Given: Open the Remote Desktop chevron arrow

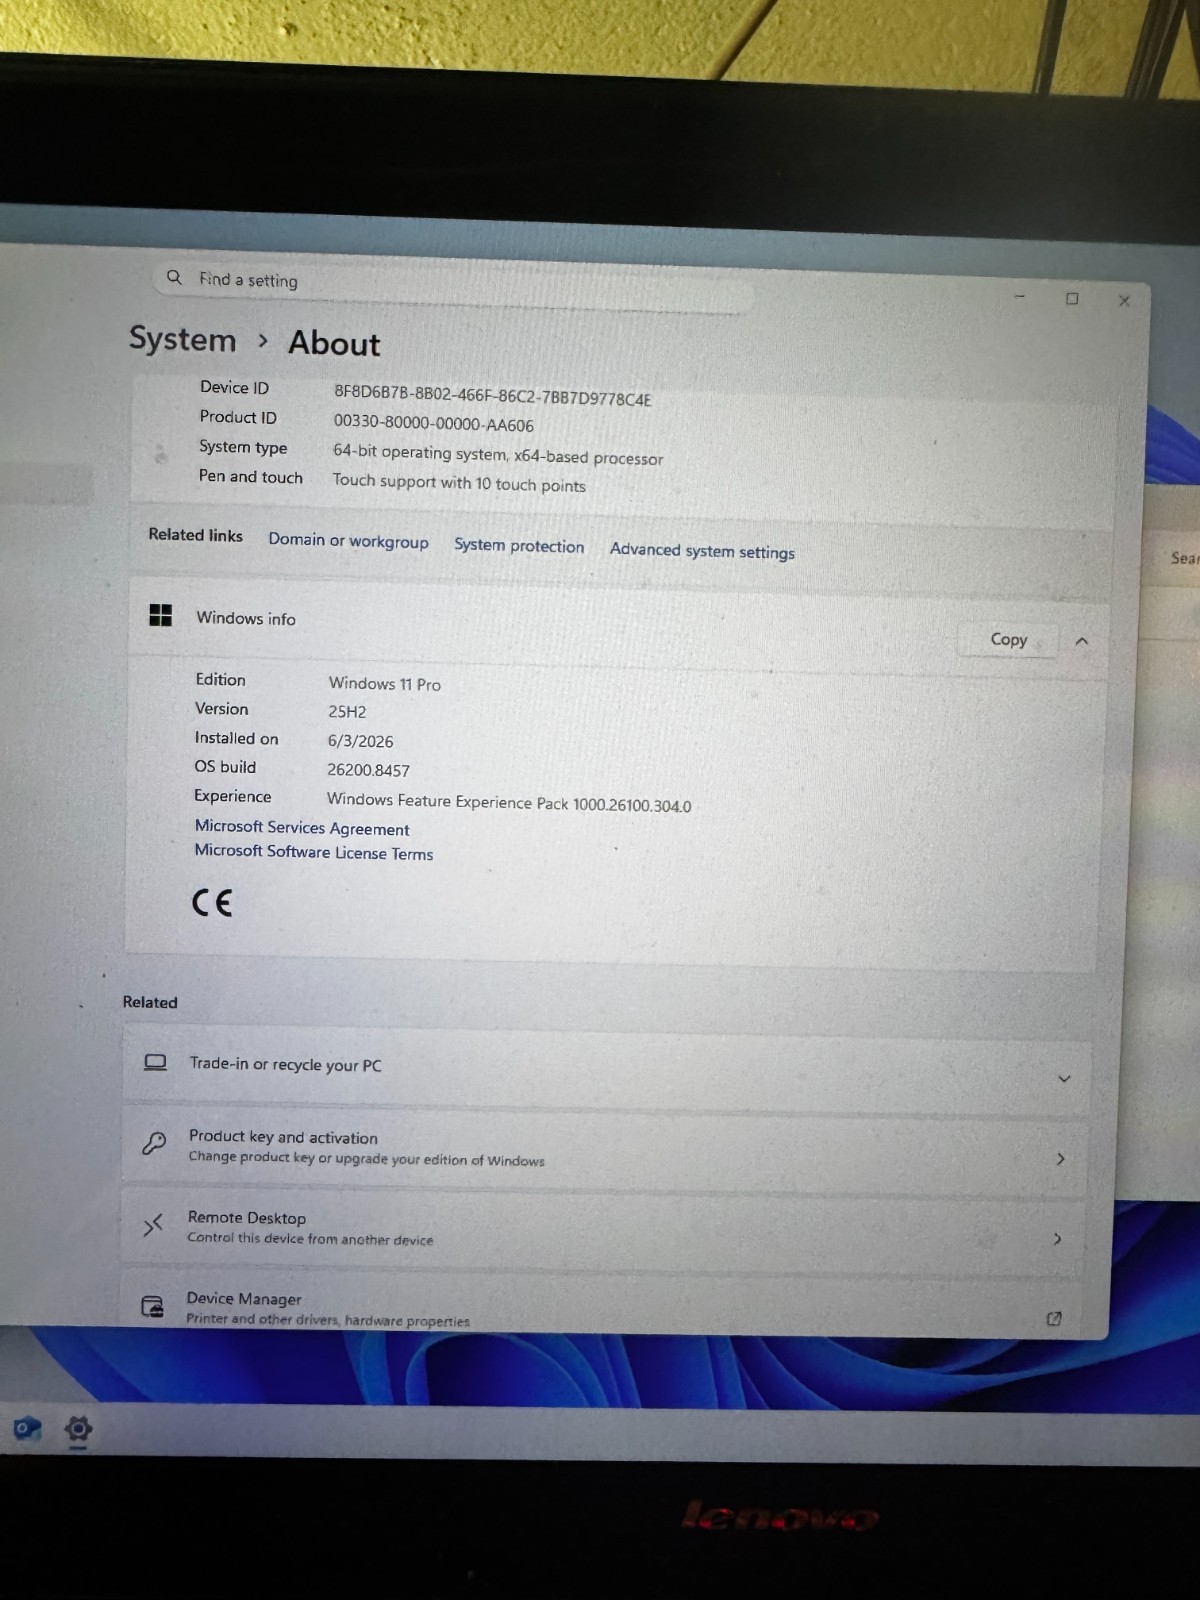Looking at the screenshot, I should (1057, 1239).
